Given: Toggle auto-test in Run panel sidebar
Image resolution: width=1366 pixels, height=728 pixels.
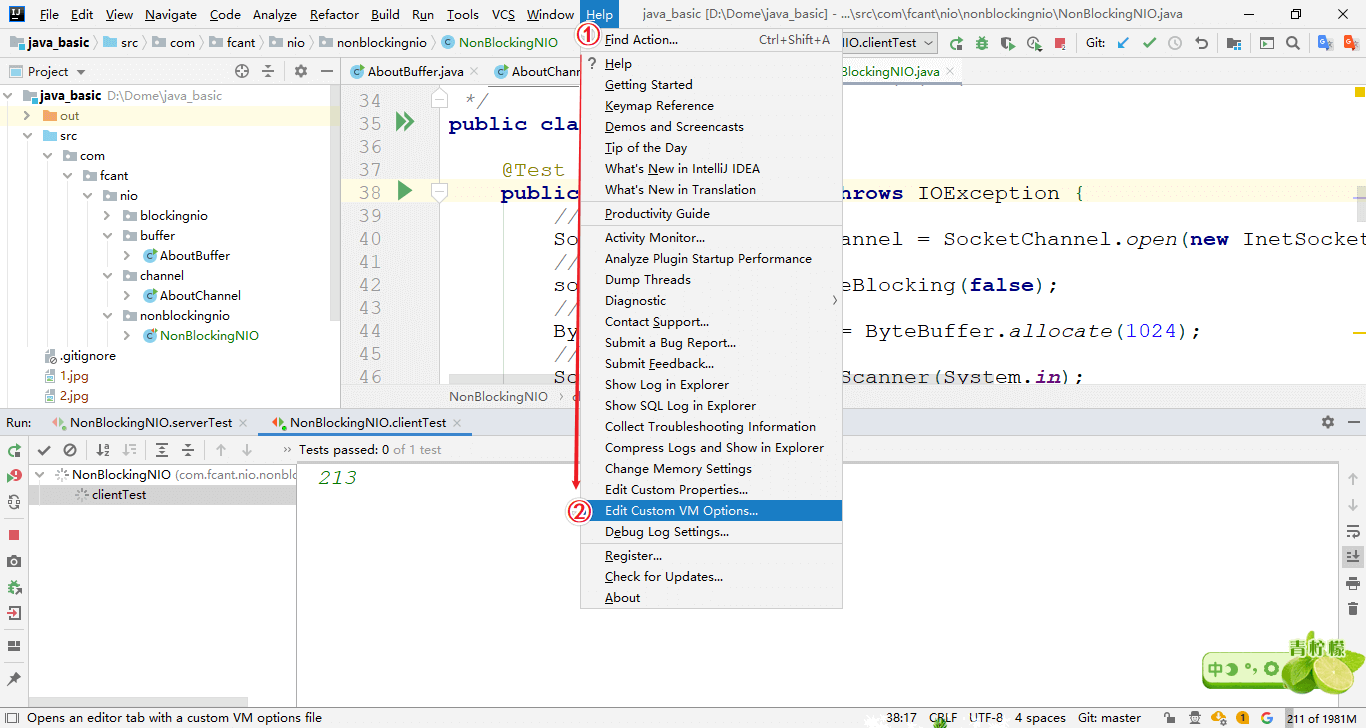Looking at the screenshot, I should click(x=14, y=502).
